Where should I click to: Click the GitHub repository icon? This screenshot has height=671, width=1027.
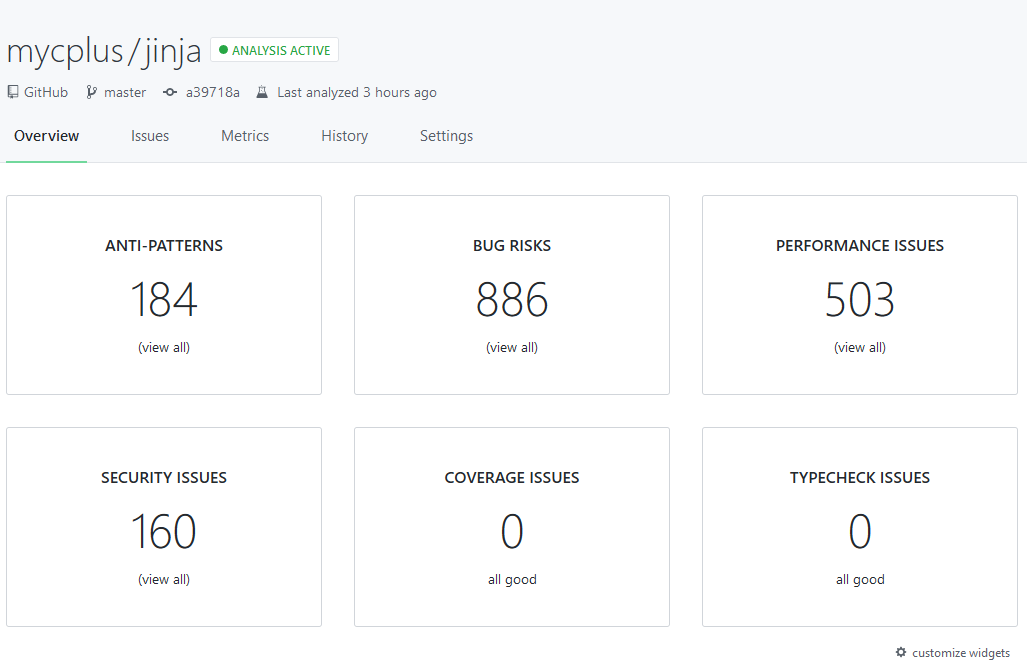coord(13,92)
